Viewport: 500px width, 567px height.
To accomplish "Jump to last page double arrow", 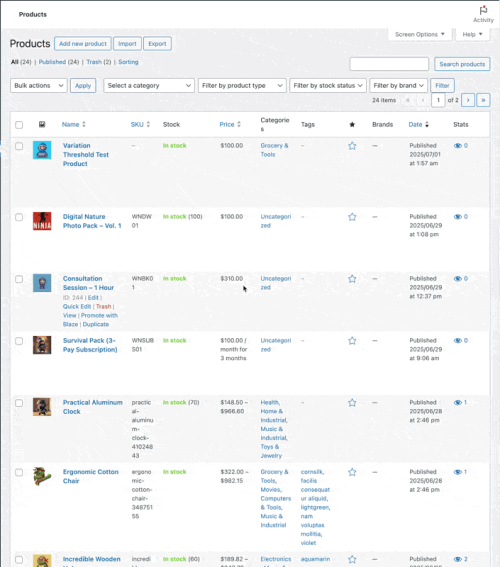I will (483, 100).
